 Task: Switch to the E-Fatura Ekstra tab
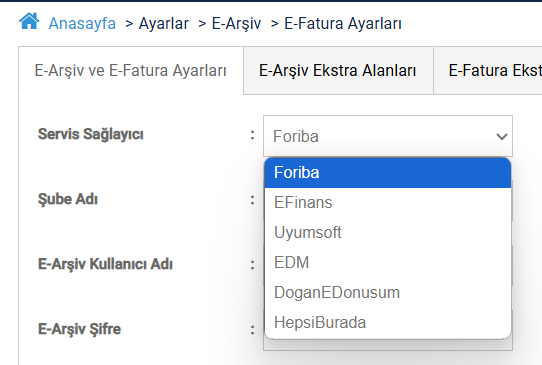(x=488, y=71)
